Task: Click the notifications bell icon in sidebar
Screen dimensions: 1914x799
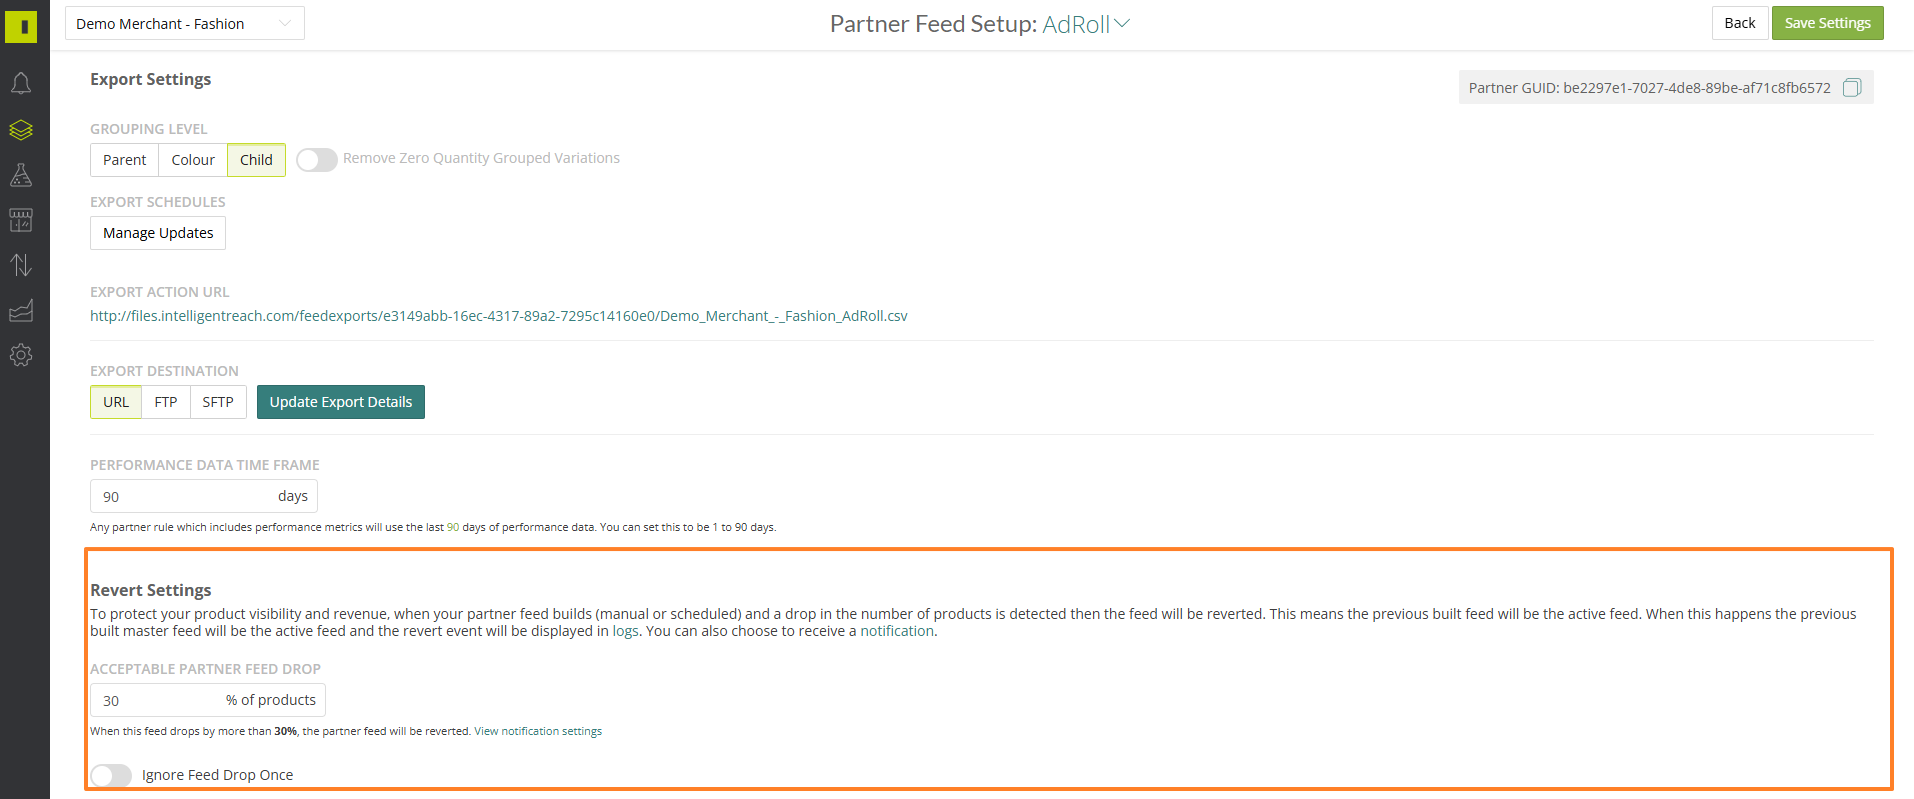Action: [x=21, y=83]
